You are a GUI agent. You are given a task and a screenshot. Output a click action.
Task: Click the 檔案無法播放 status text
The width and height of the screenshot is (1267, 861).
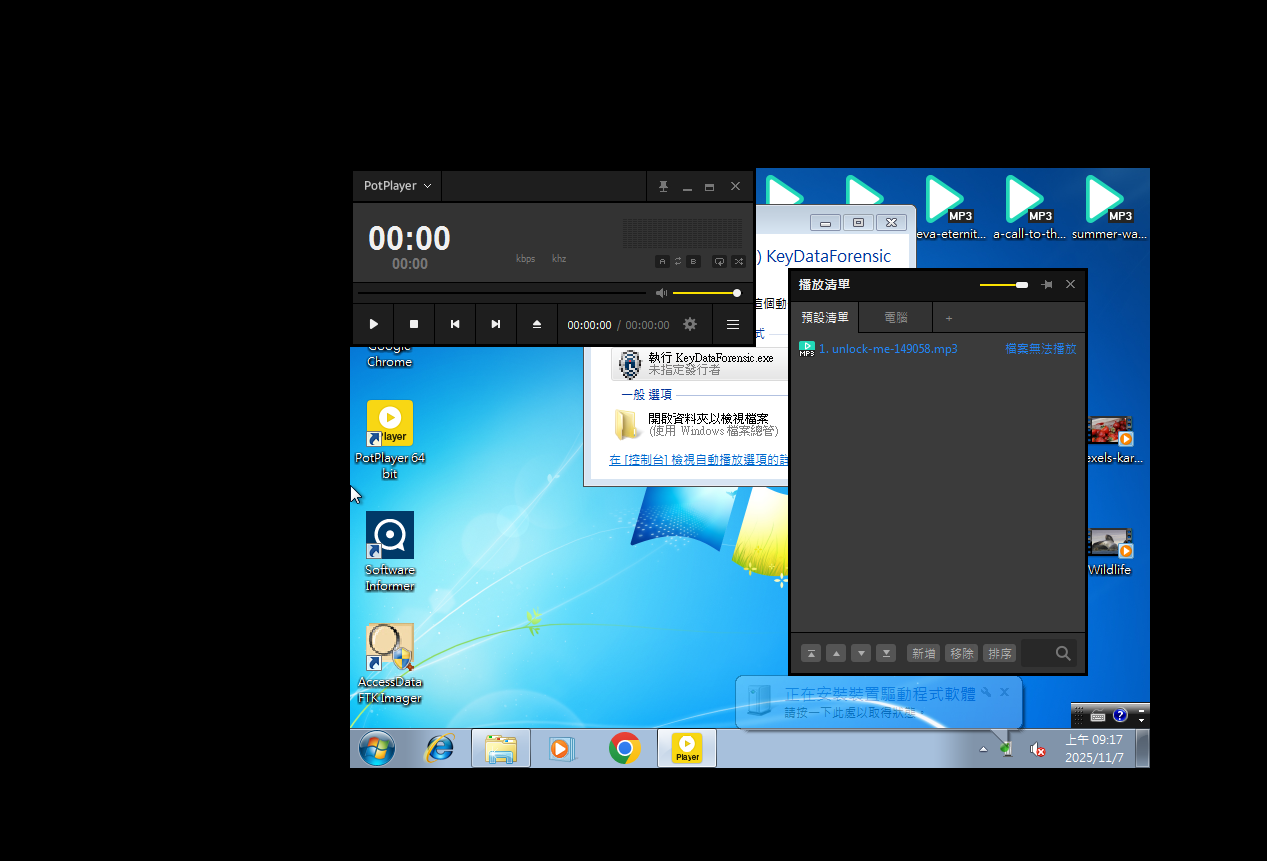click(1041, 349)
